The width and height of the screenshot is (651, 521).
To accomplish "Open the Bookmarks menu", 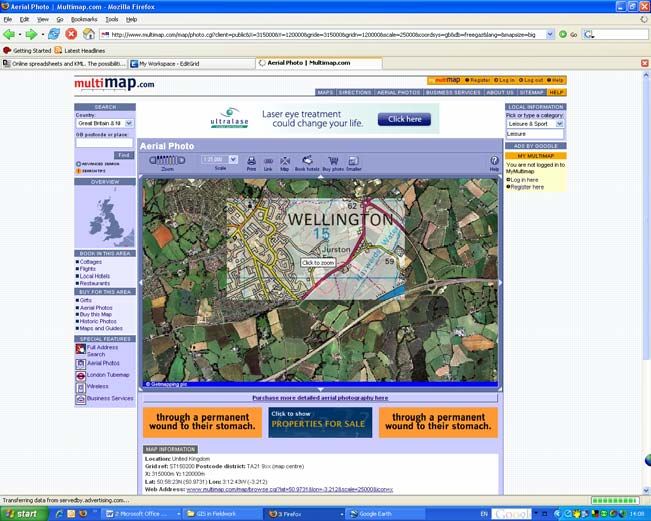I will pyautogui.click(x=84, y=20).
